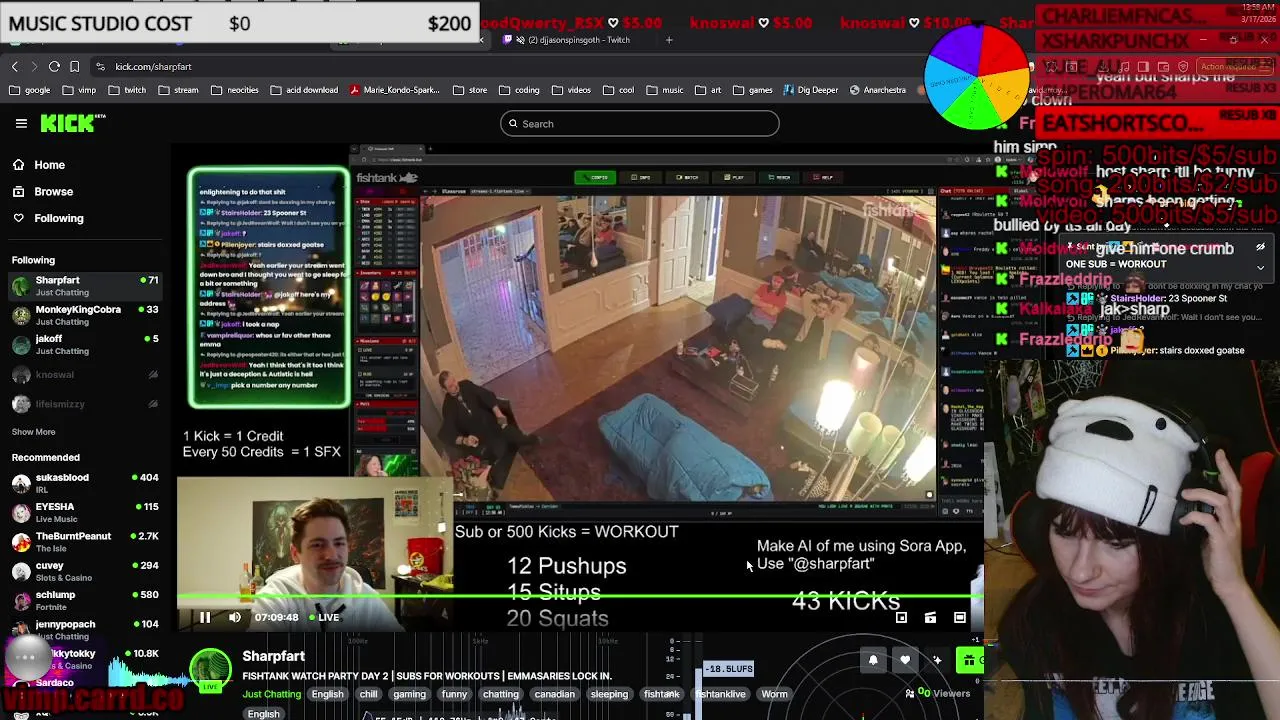Image resolution: width=1280 pixels, height=720 pixels.
Task: Go to Home in the sidebar
Action: click(39, 165)
